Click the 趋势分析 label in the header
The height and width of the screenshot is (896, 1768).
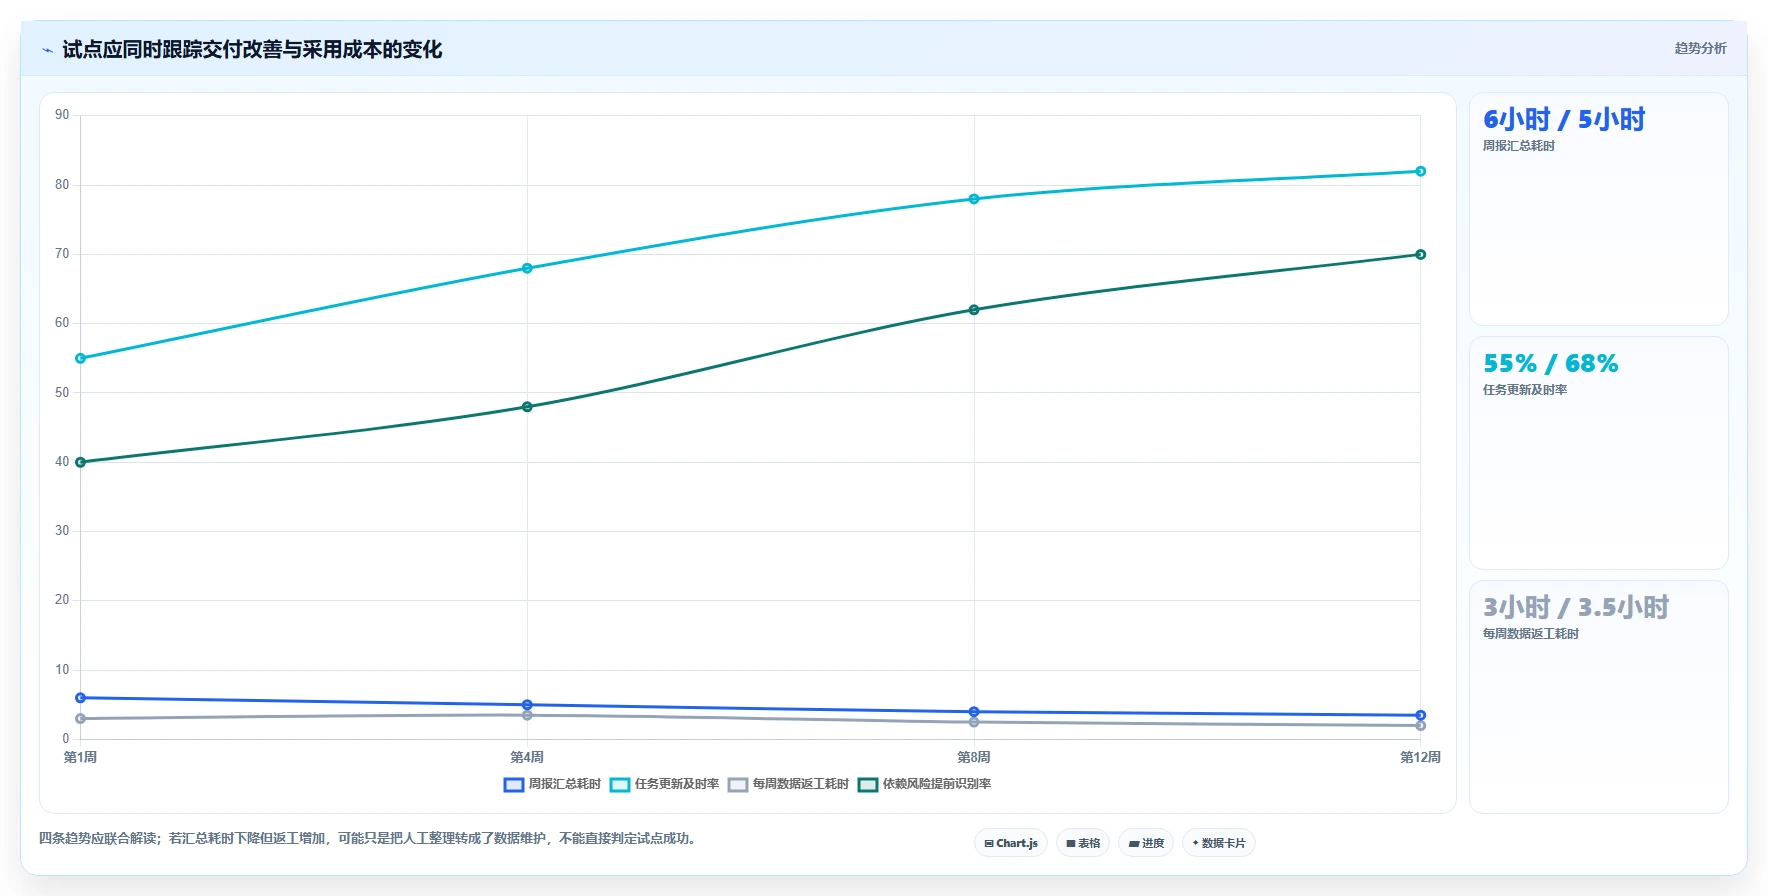point(1700,48)
